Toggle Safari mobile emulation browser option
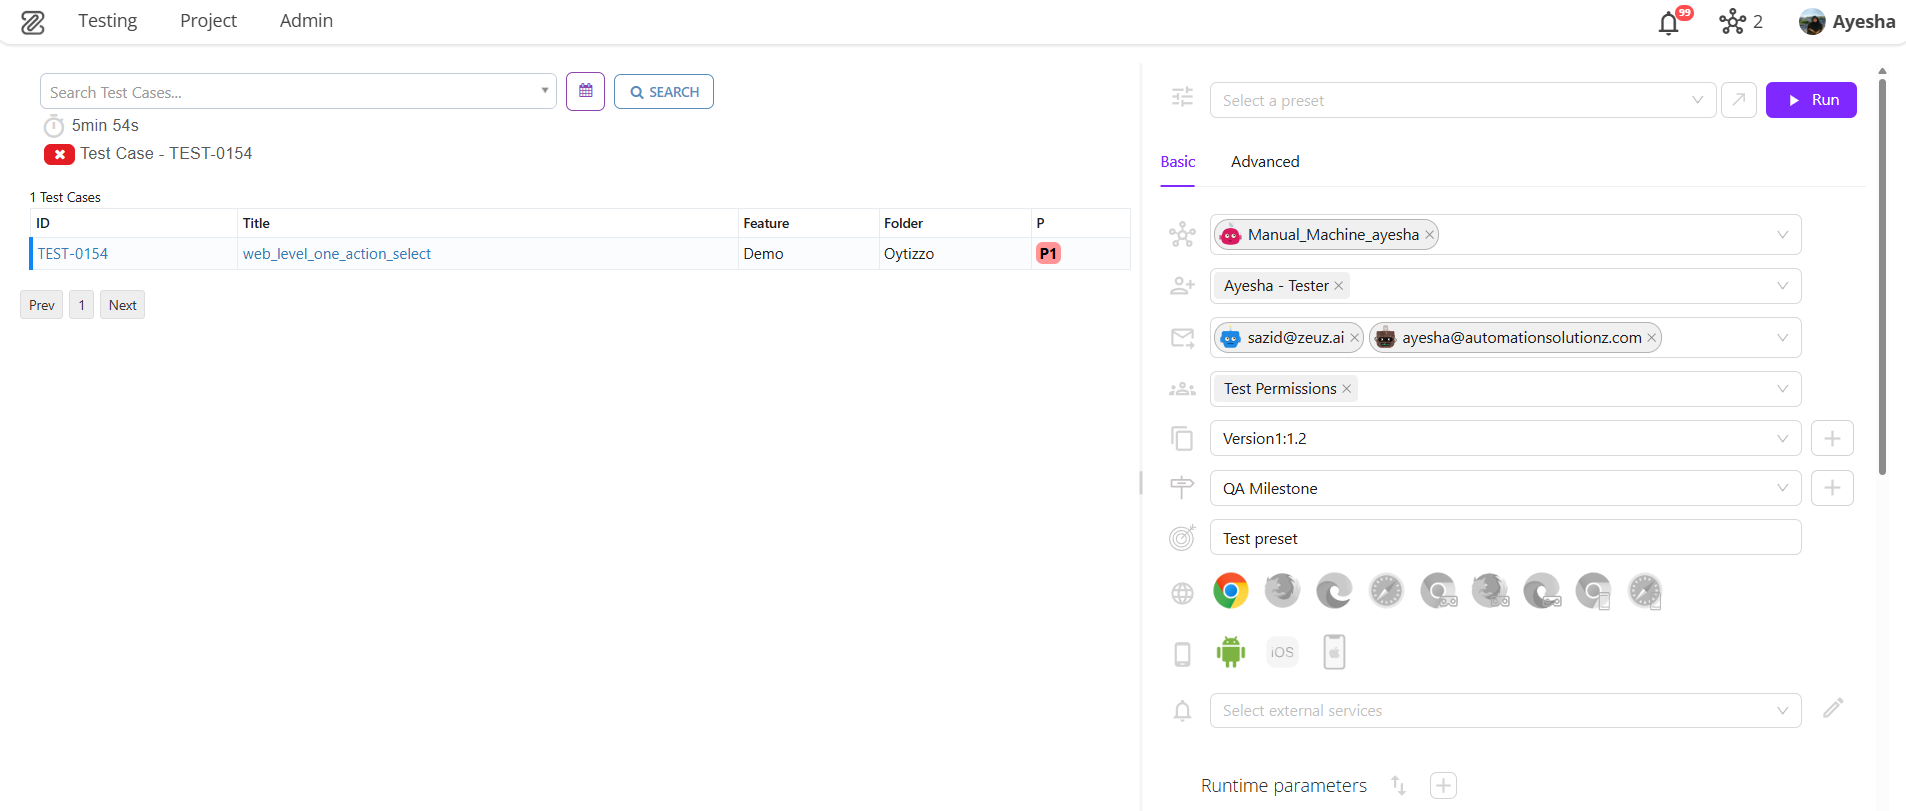This screenshot has height=811, width=1906. click(1645, 591)
